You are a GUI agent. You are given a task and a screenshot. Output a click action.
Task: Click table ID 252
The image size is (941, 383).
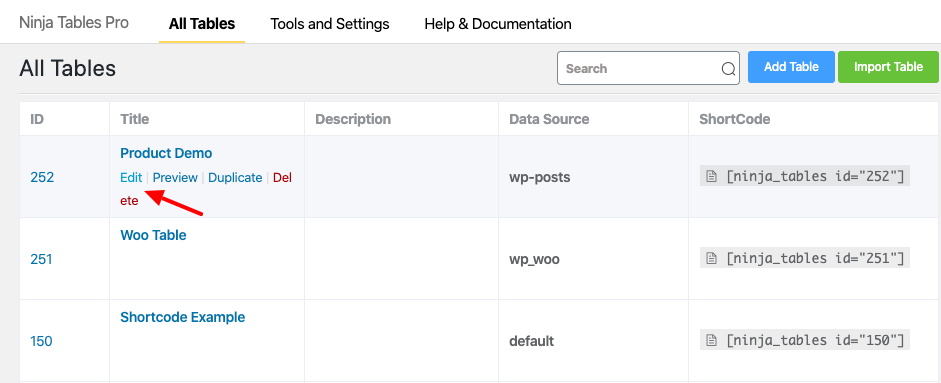coord(42,177)
